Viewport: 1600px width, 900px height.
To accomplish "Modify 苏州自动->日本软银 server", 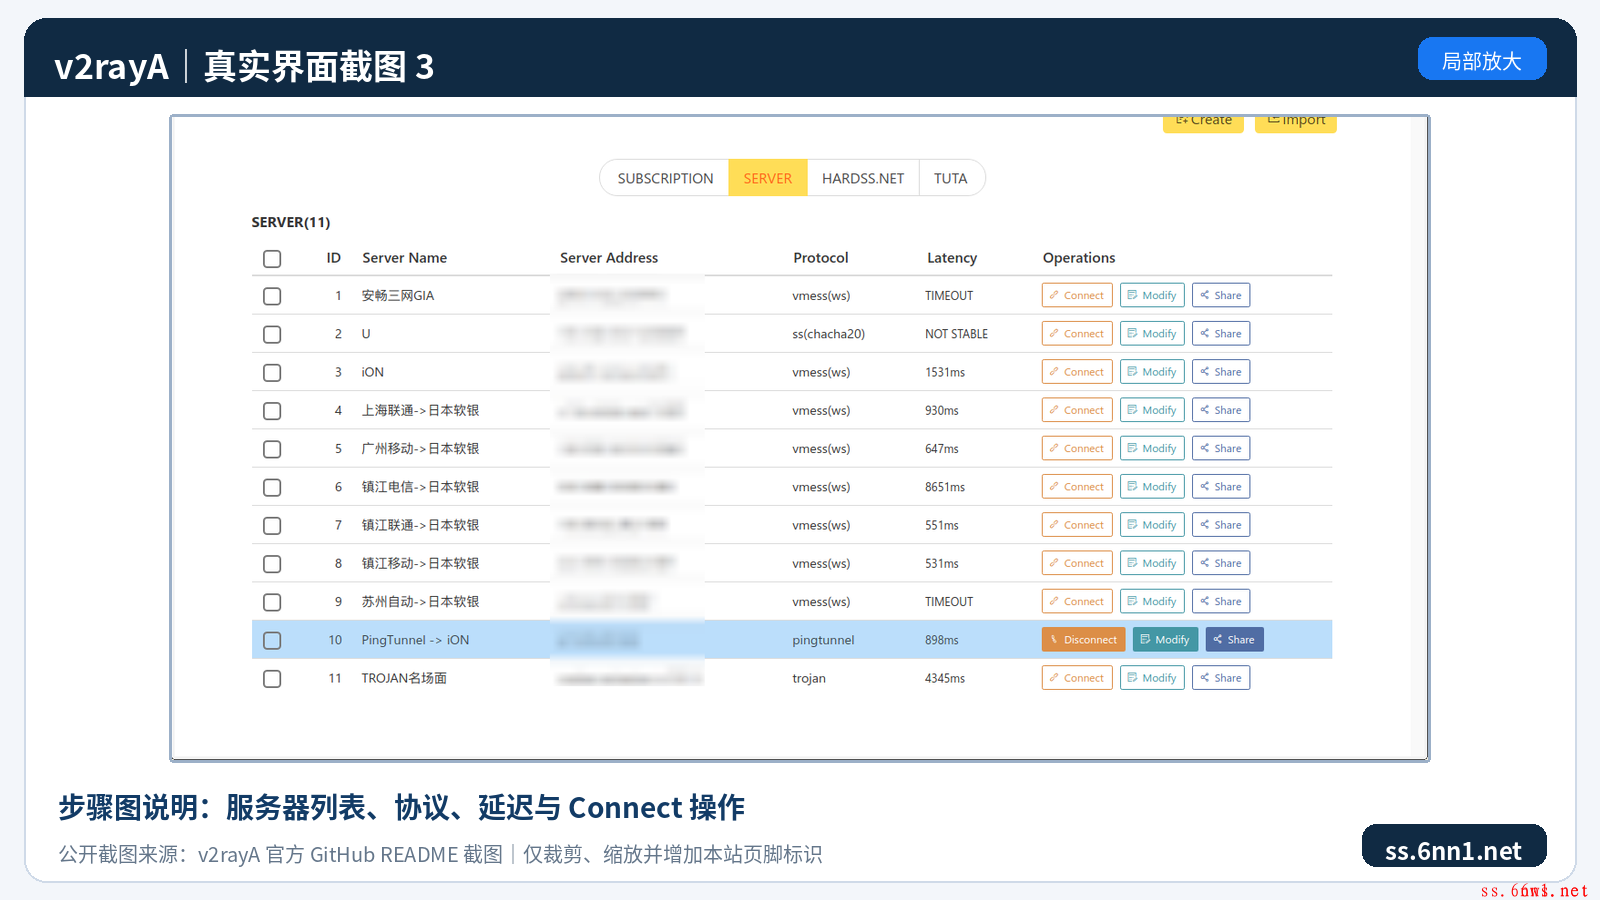I will click(1152, 602).
